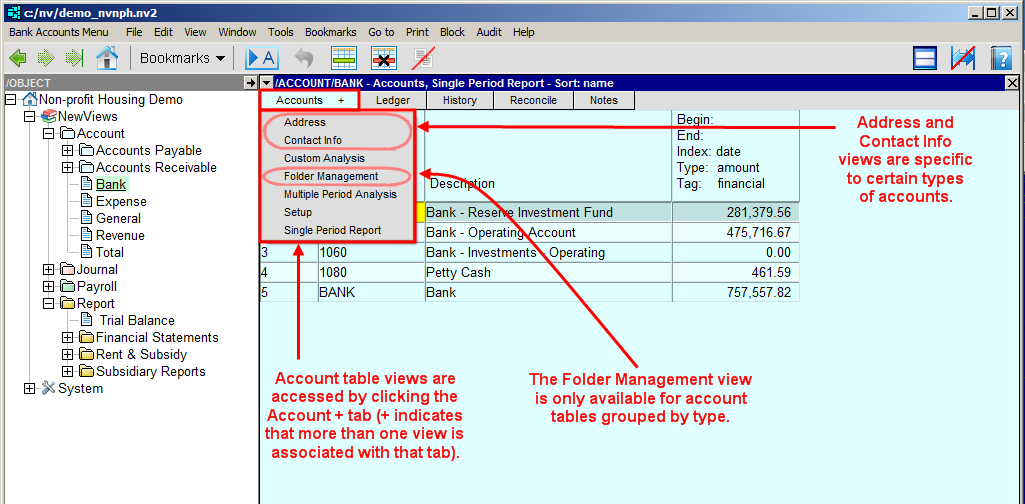The image size is (1025, 504).
Task: Collapse the Account folder in tree
Action: click(x=49, y=134)
